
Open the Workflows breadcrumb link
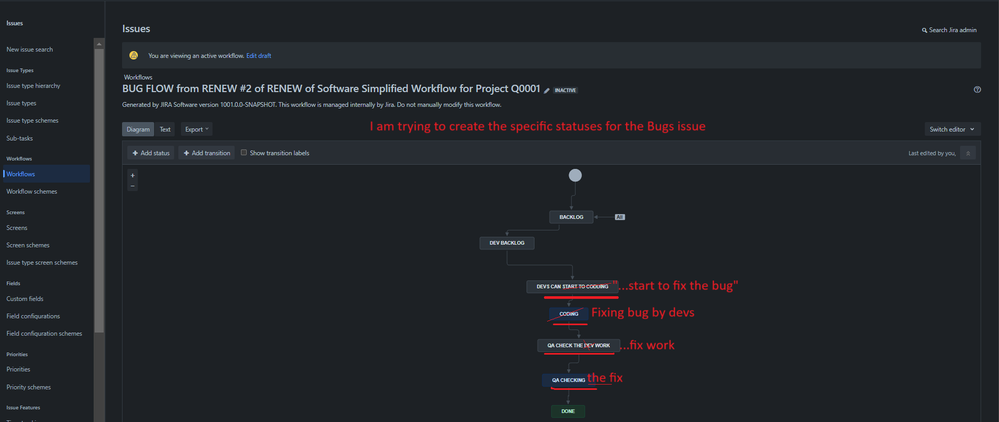(x=138, y=77)
